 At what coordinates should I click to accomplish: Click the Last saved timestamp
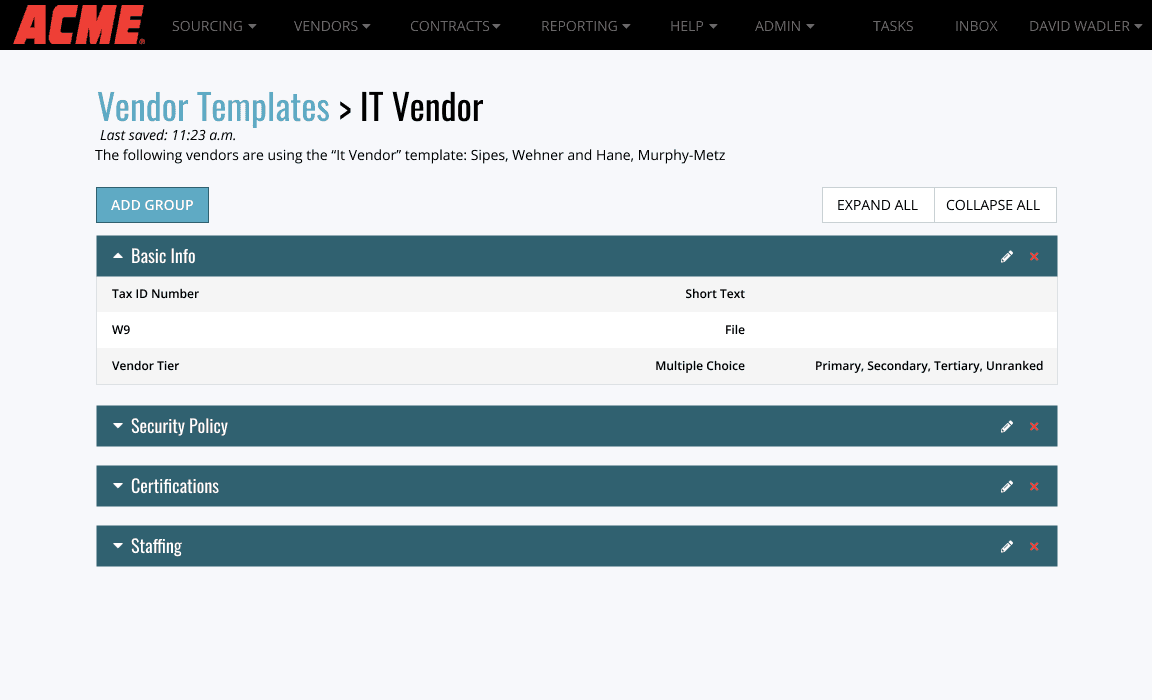(x=168, y=135)
